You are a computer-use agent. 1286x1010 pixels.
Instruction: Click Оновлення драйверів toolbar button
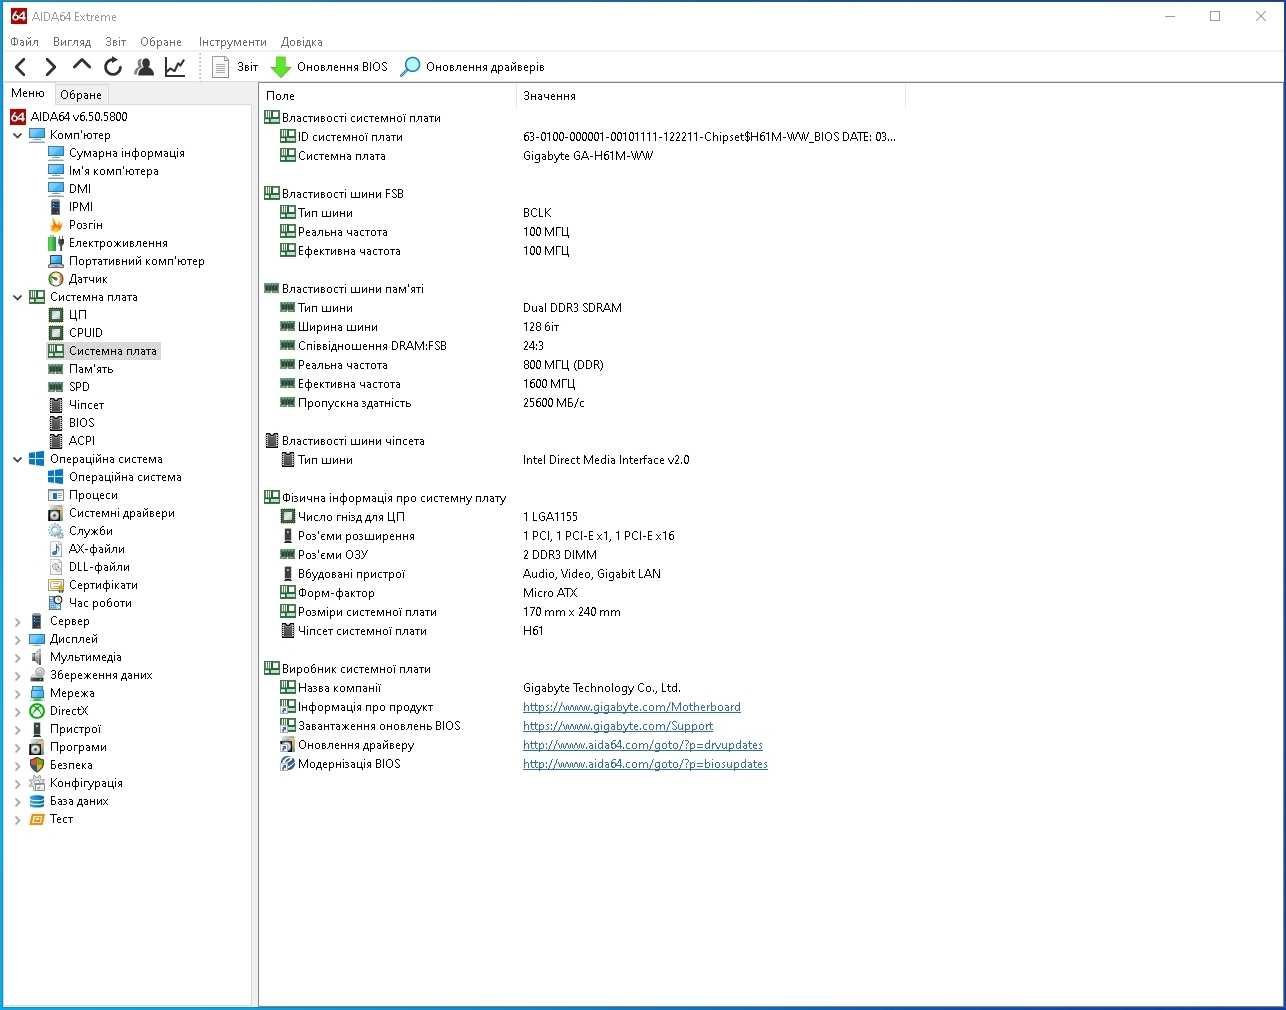click(472, 67)
